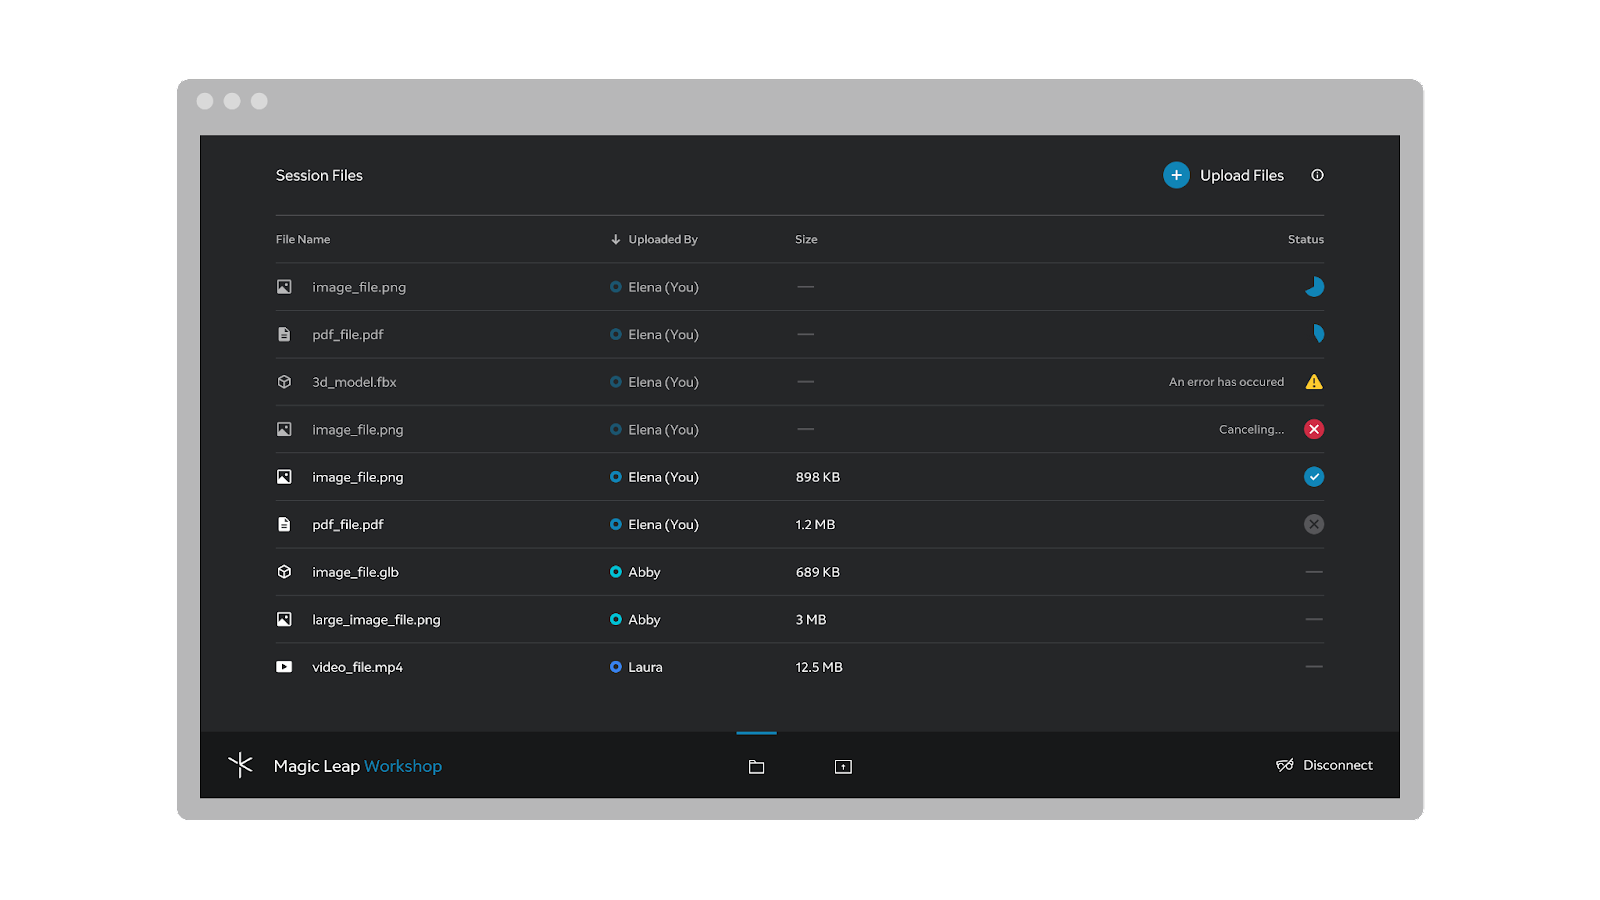Image resolution: width=1600 pixels, height=900 pixels.
Task: Select the row for large_image_file.png
Action: click(700, 619)
